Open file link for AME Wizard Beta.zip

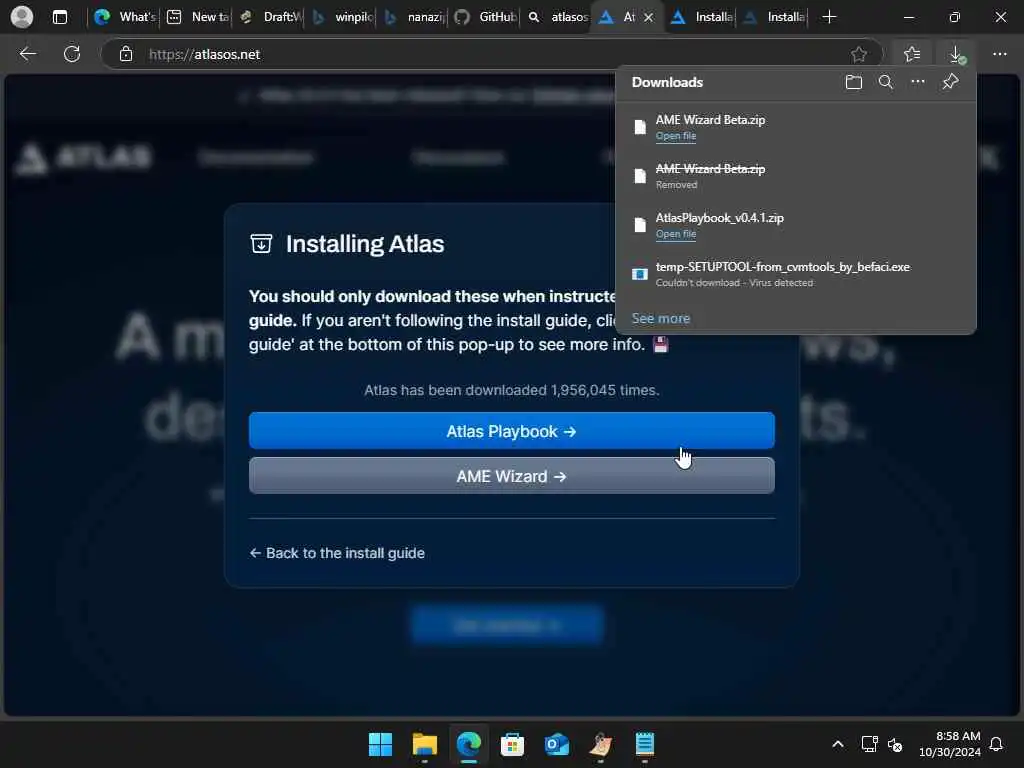pos(675,136)
